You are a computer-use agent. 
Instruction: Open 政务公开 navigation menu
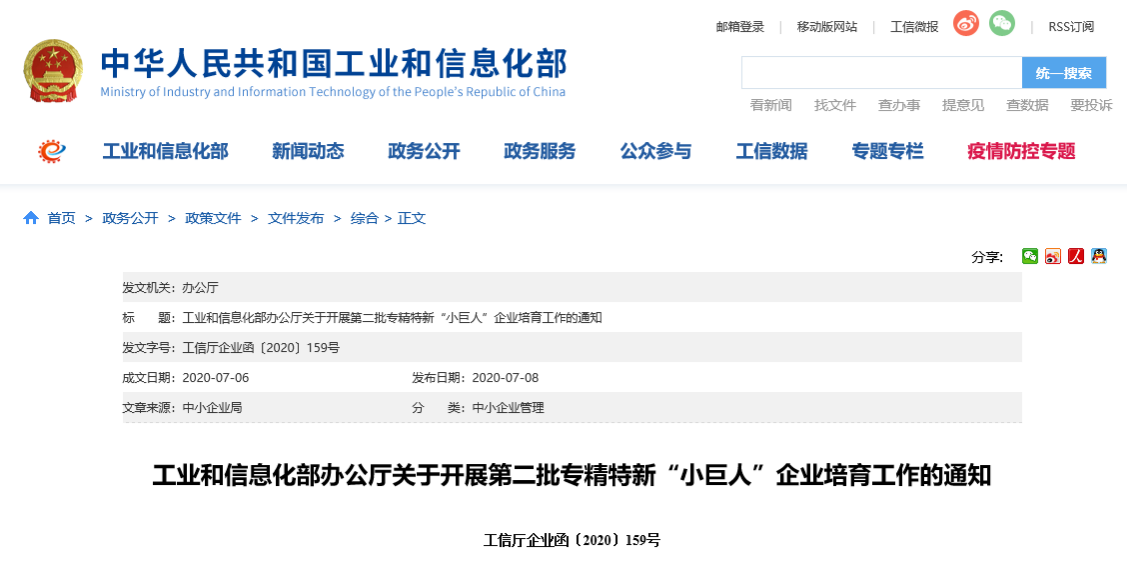click(x=424, y=151)
